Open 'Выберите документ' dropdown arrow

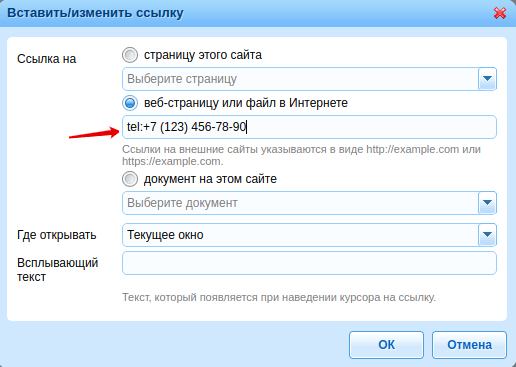(x=487, y=203)
